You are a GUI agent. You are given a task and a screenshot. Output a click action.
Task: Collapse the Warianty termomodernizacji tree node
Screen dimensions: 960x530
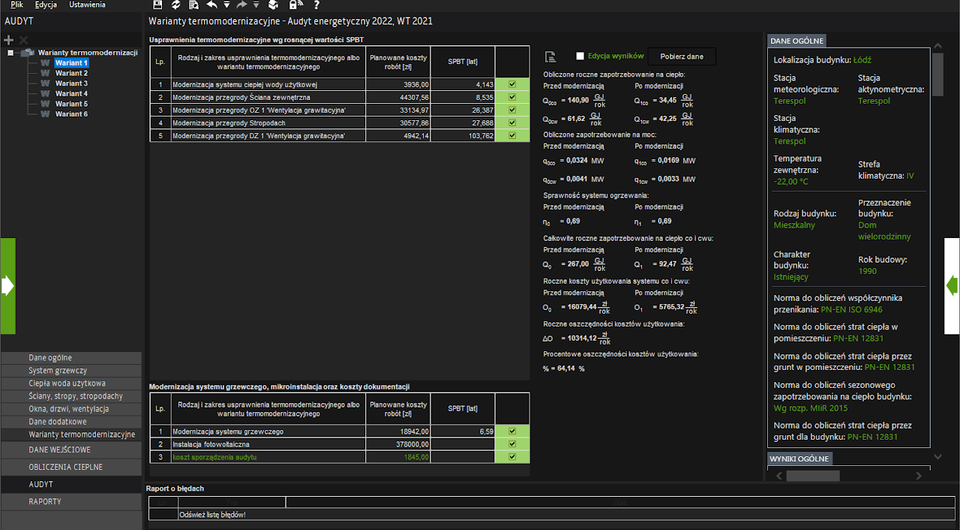(10, 52)
